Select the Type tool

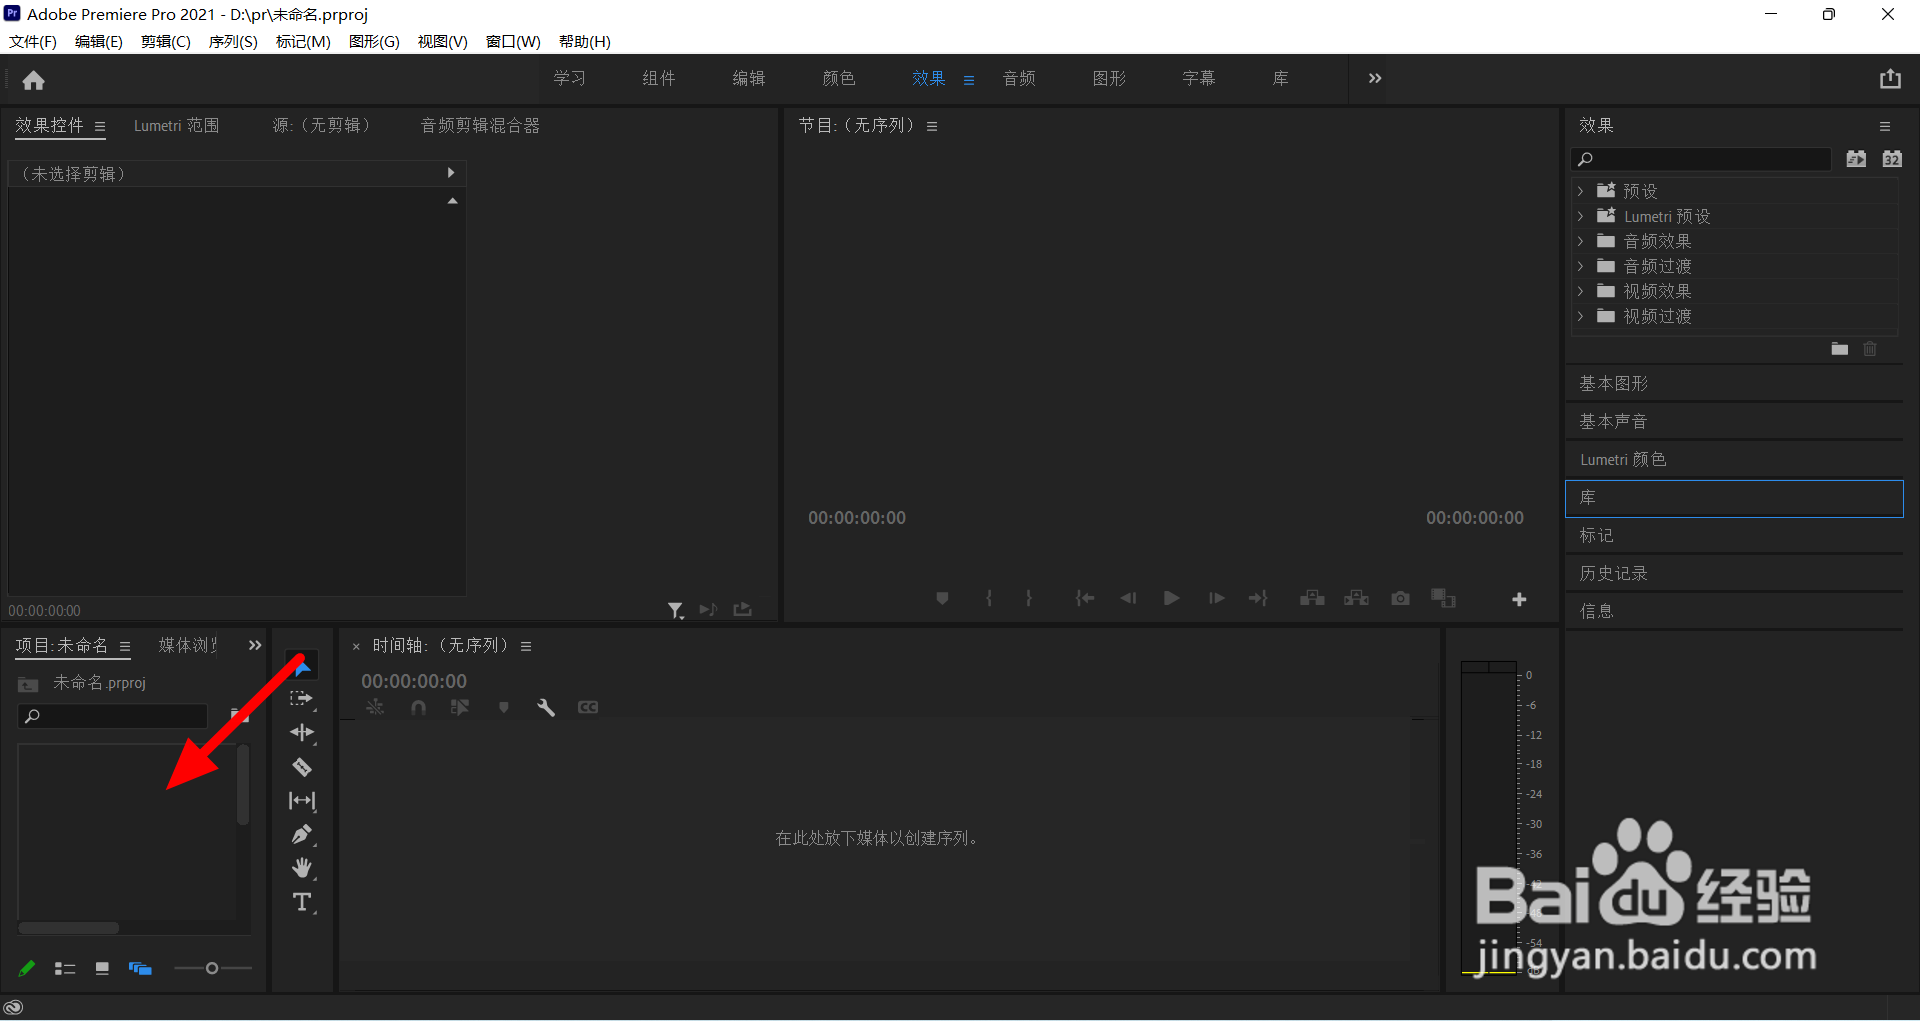[301, 902]
